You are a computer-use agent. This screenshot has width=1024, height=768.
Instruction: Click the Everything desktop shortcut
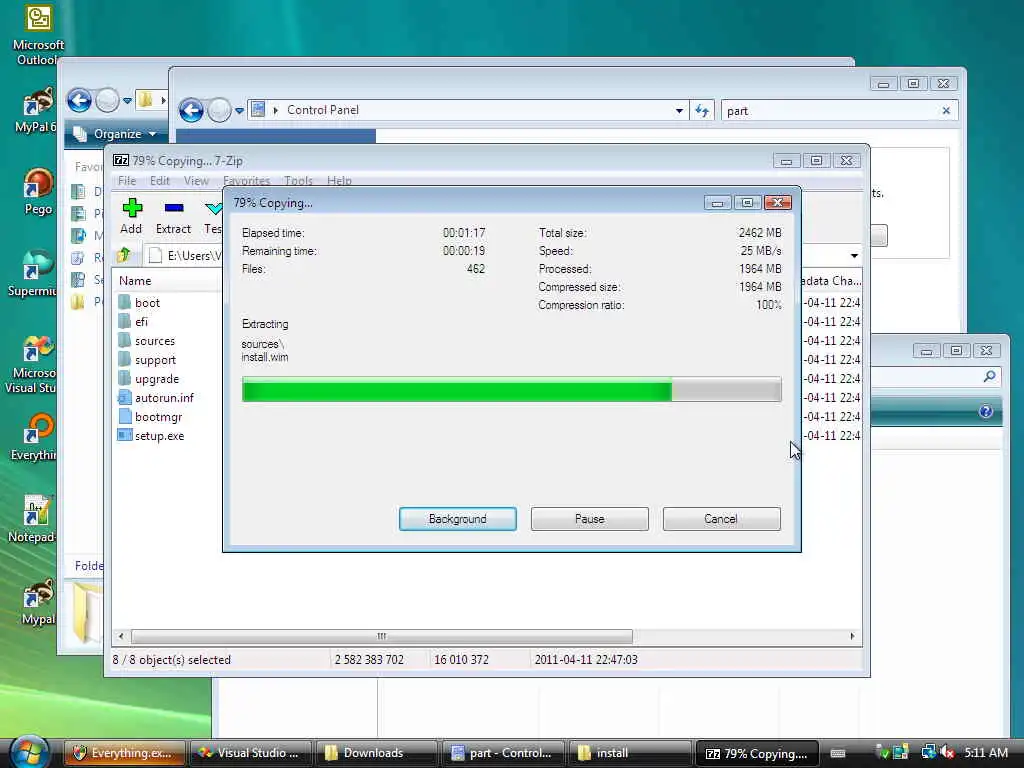pyautogui.click(x=34, y=436)
